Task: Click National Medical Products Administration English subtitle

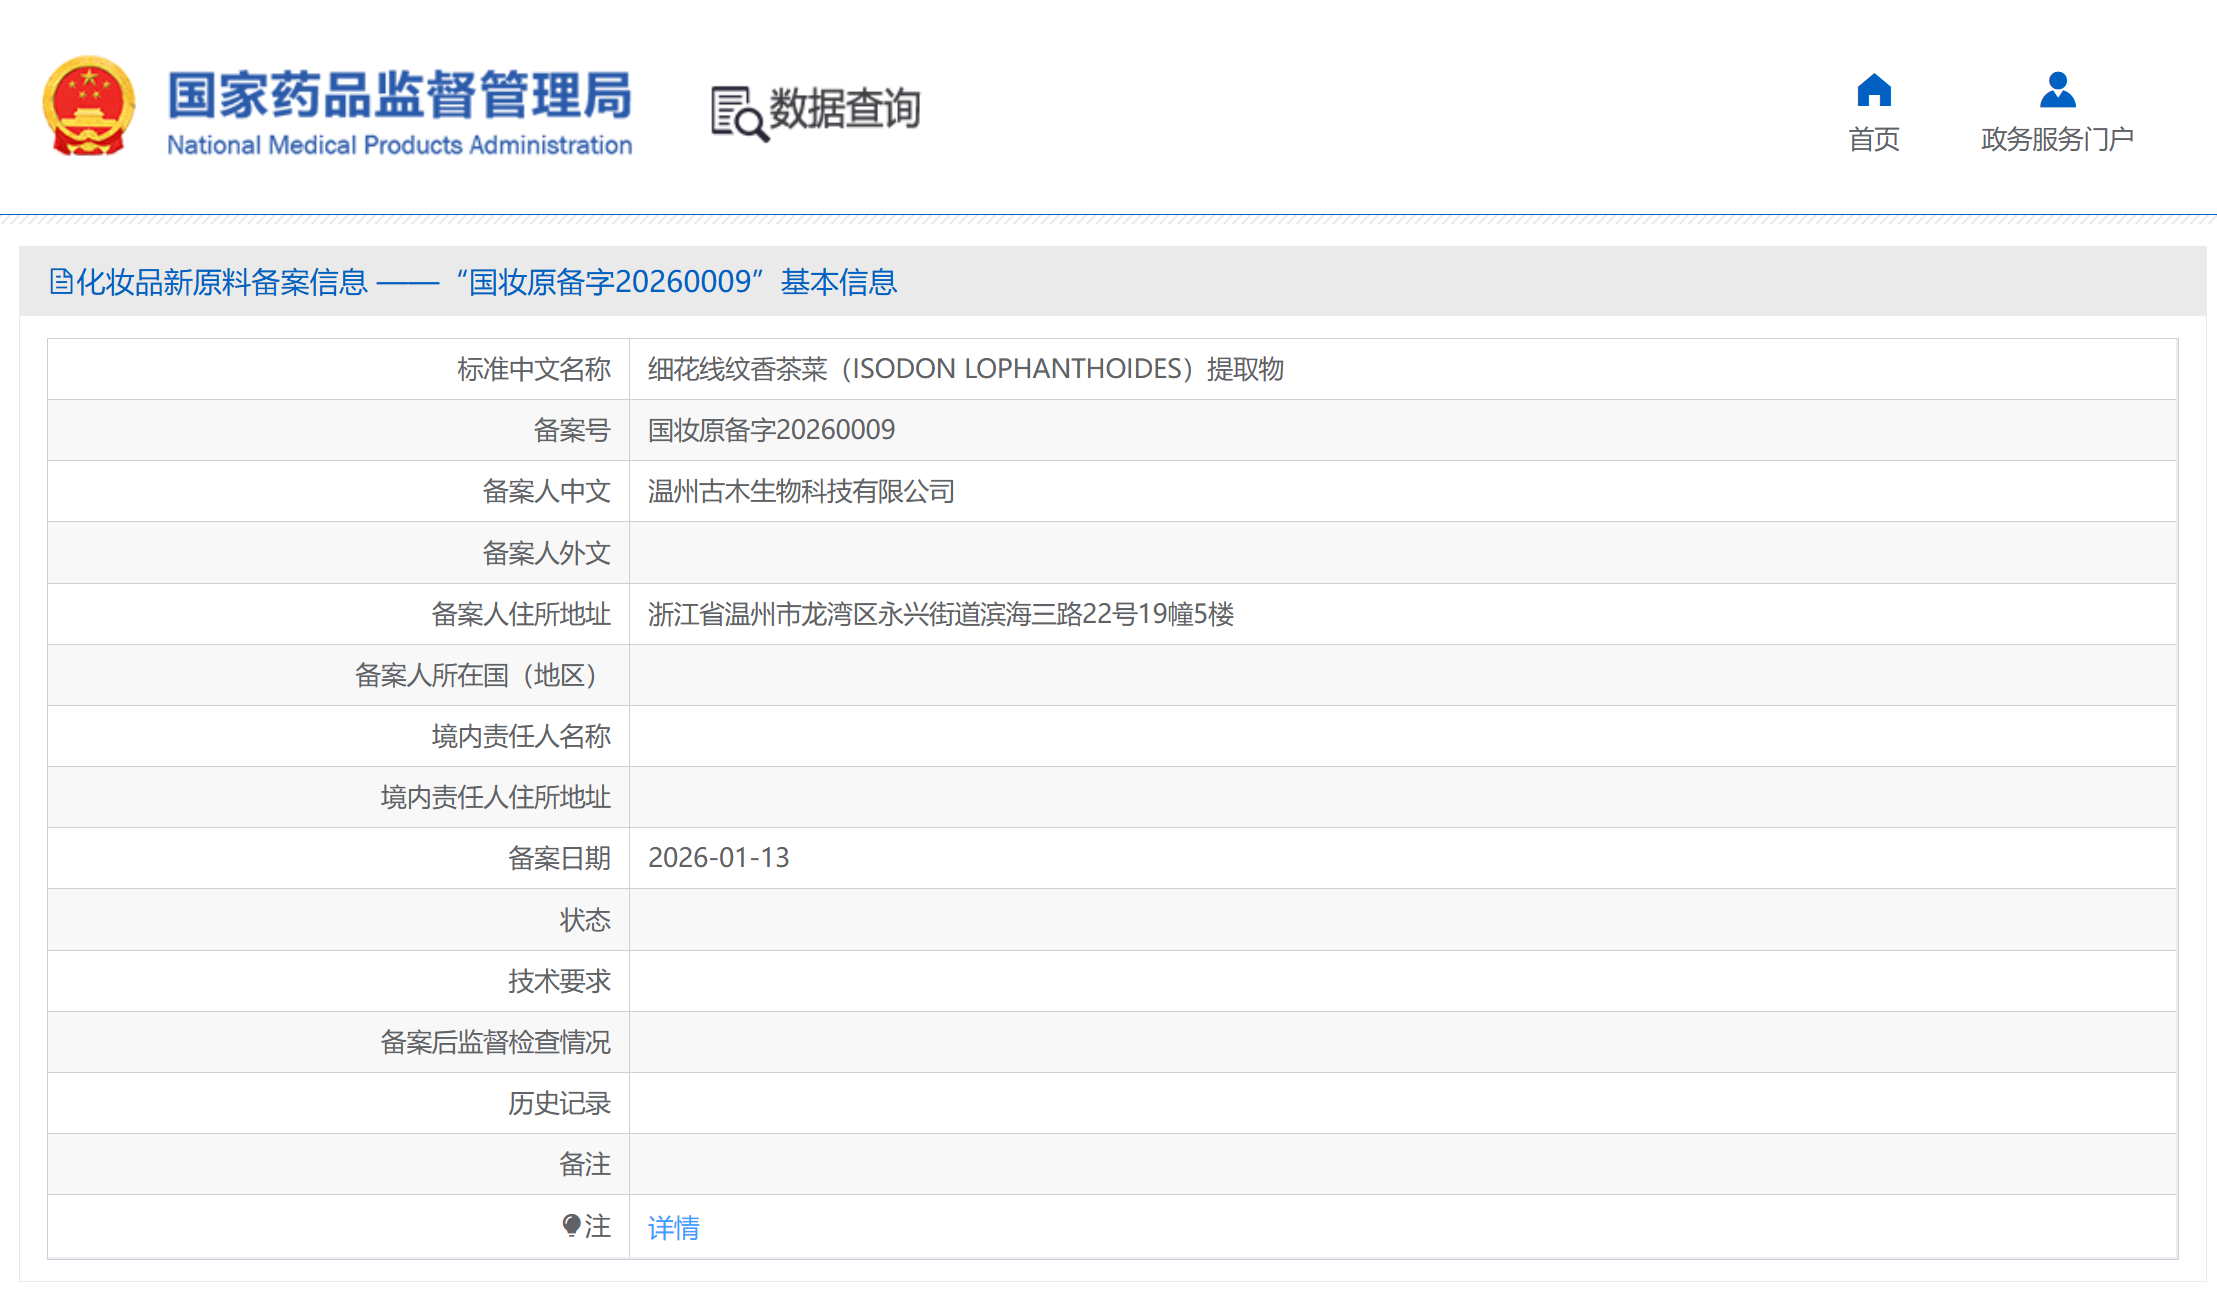Action: [x=399, y=145]
